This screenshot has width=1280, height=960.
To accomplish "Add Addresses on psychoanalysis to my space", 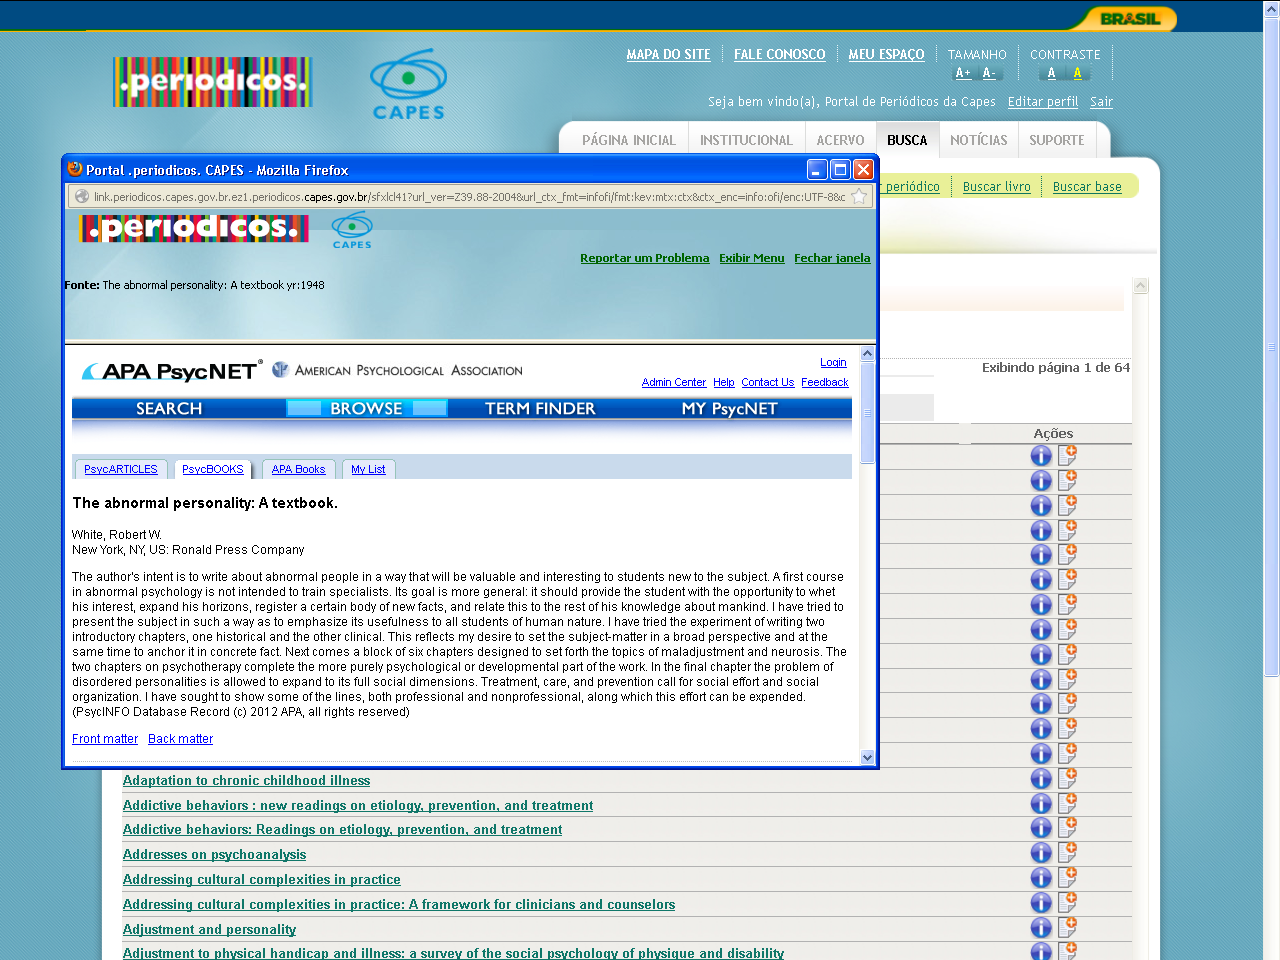I will coord(1067,852).
